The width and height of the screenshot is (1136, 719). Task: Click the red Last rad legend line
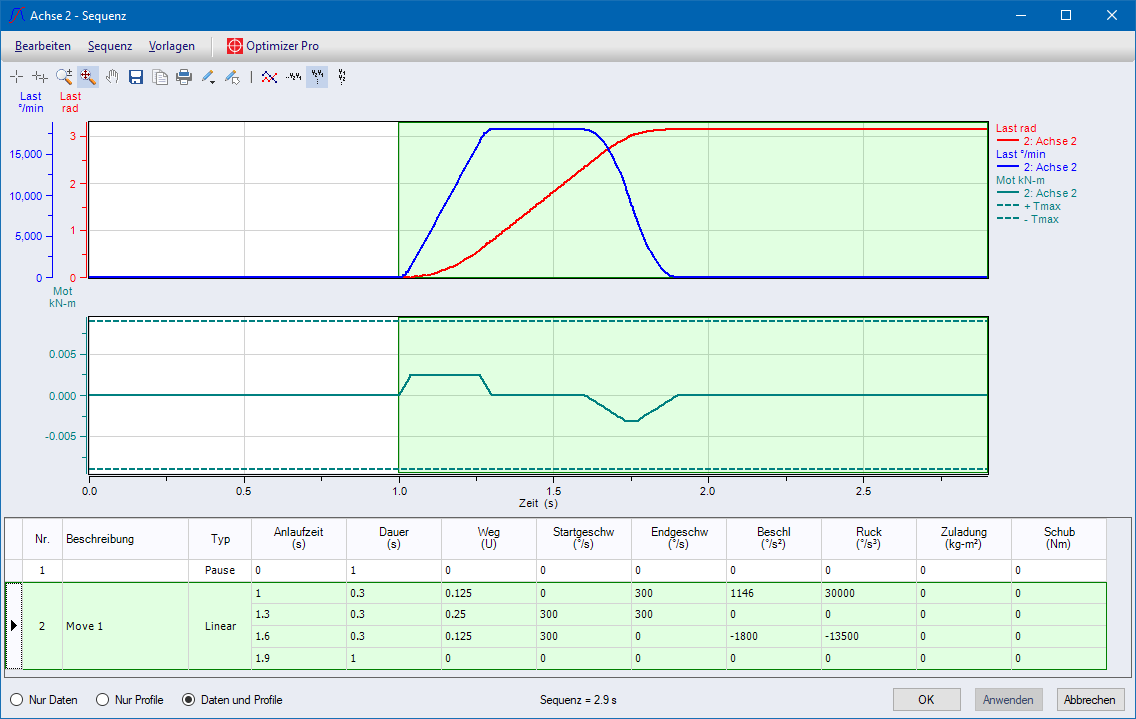click(1008, 142)
